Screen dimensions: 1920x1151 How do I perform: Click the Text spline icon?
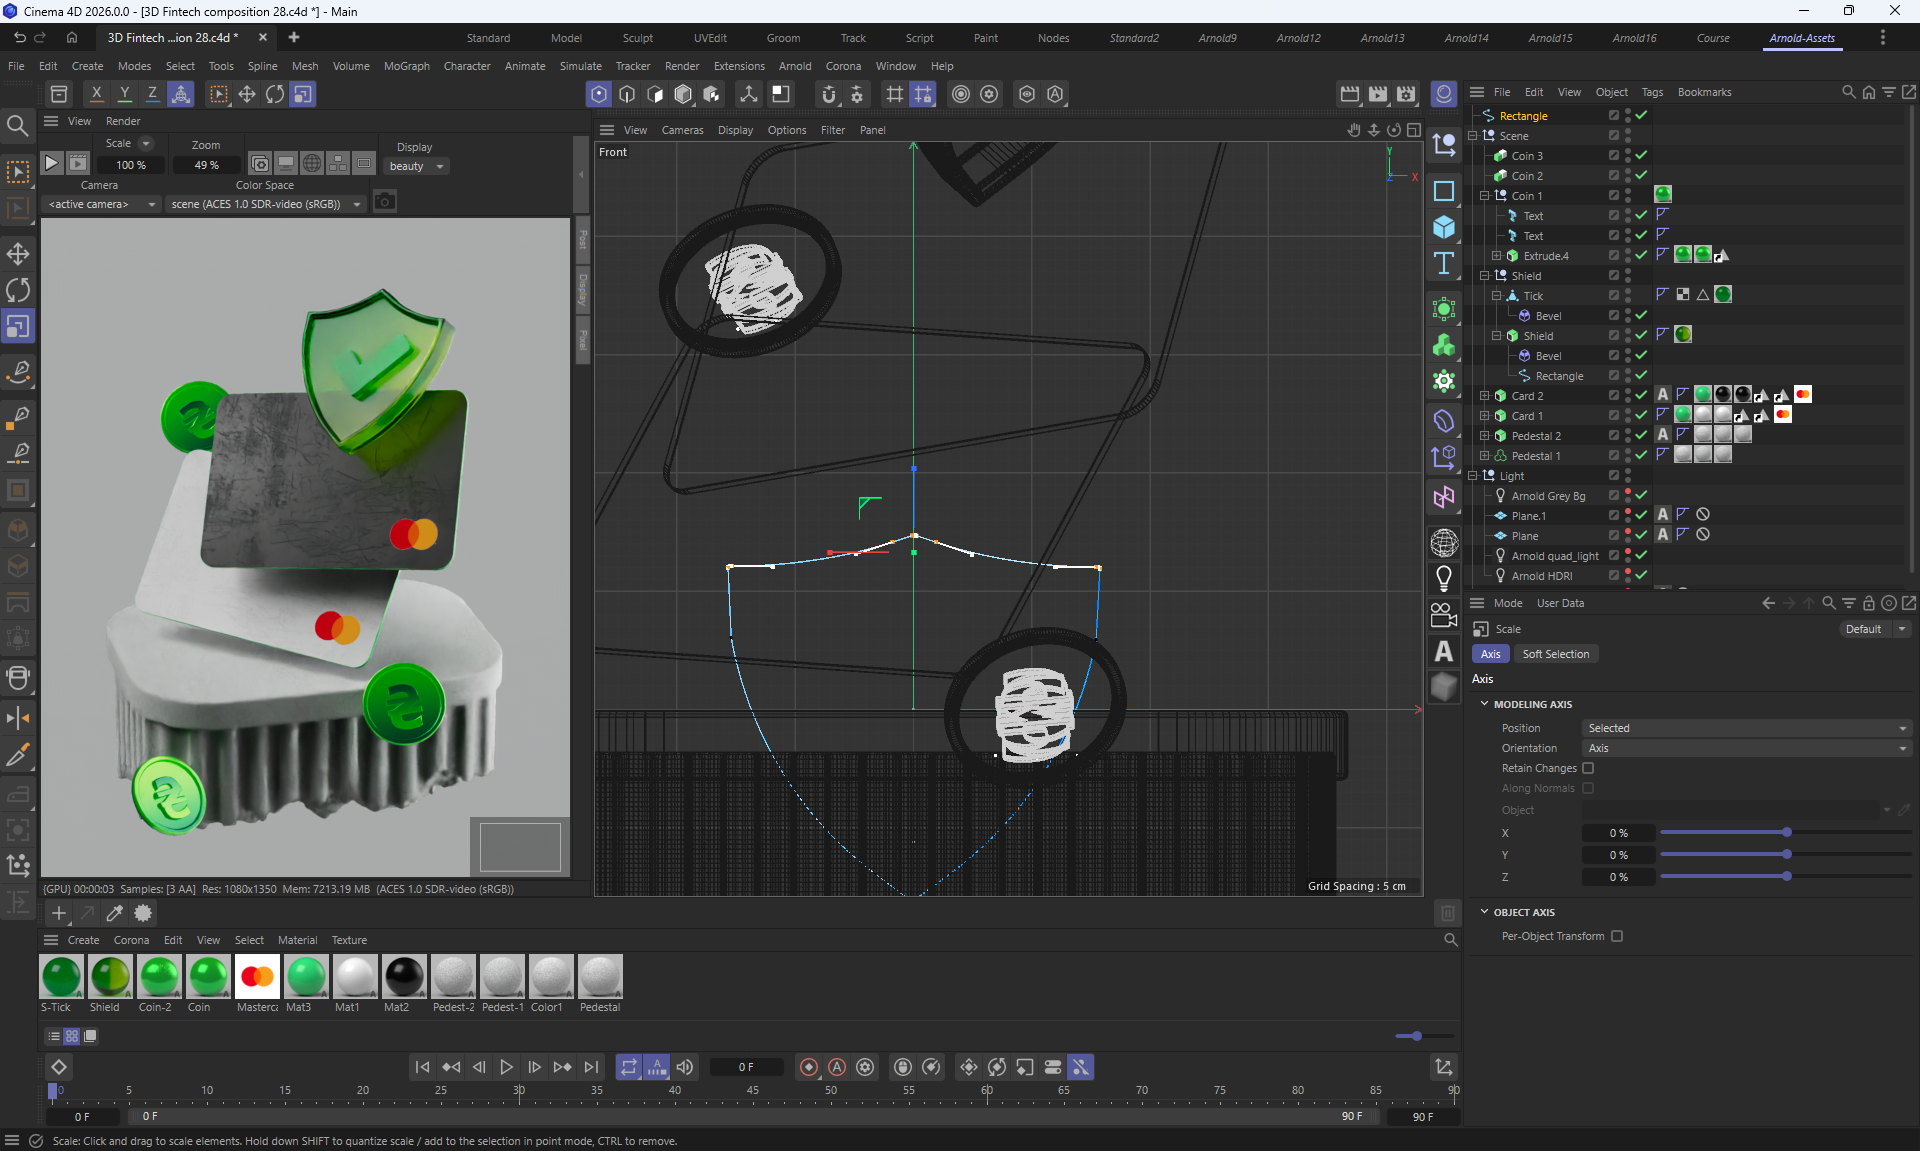(1443, 263)
